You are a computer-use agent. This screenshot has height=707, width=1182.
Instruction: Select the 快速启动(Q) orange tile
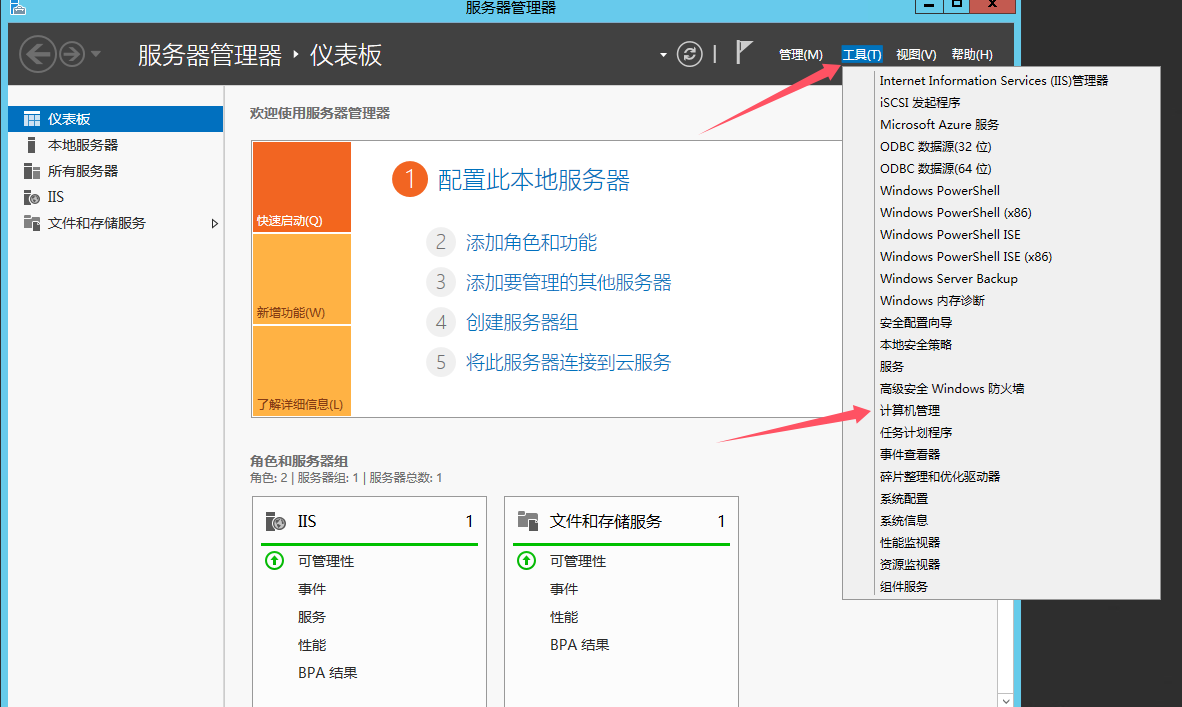pyautogui.click(x=301, y=187)
